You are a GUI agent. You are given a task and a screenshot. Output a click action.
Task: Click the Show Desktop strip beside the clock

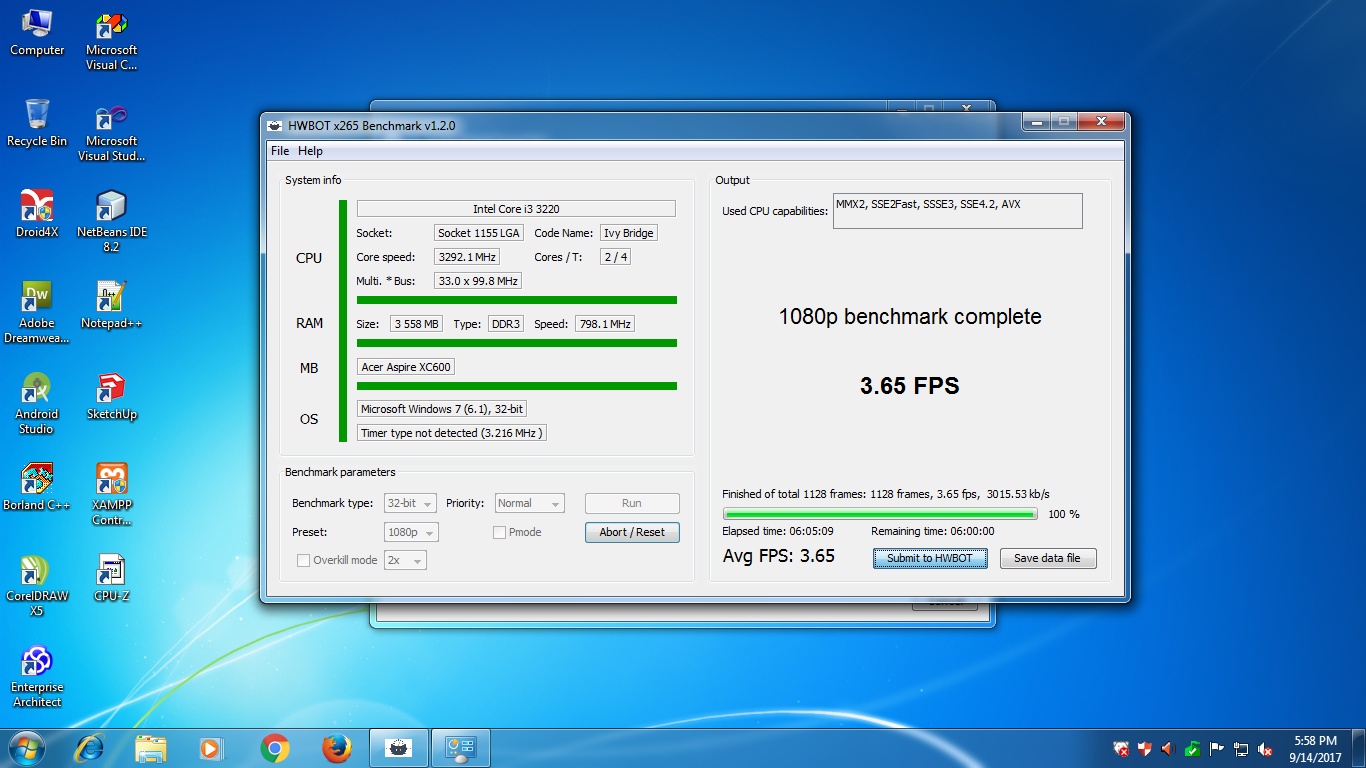click(1359, 749)
